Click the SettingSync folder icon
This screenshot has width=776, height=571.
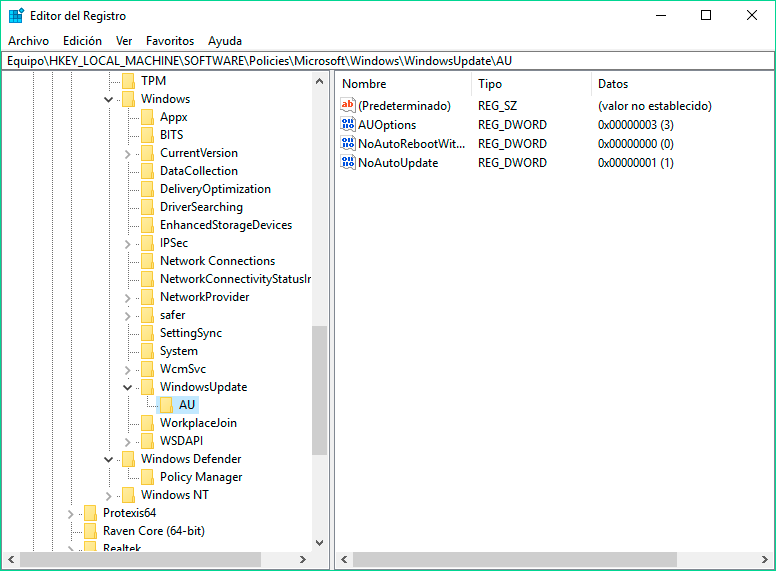point(147,333)
